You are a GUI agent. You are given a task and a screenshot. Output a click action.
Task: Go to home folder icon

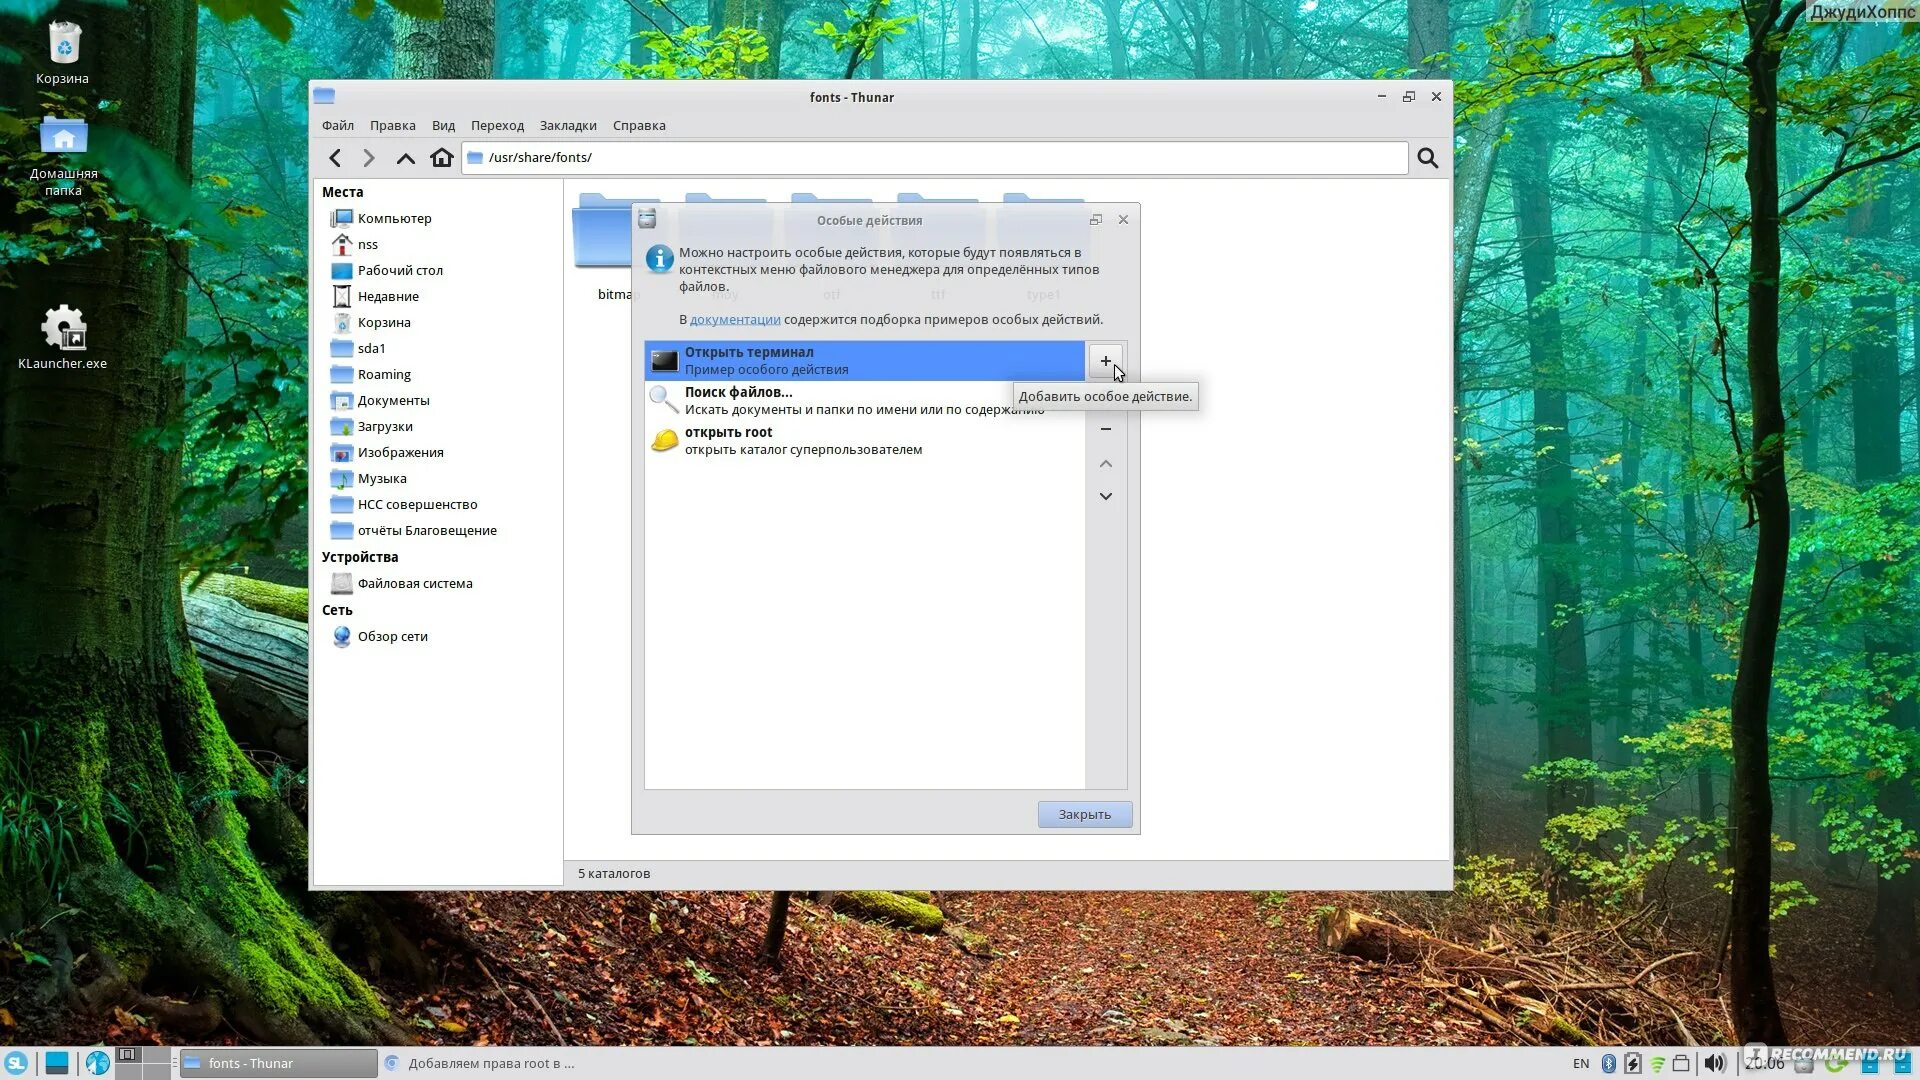pyautogui.click(x=441, y=158)
